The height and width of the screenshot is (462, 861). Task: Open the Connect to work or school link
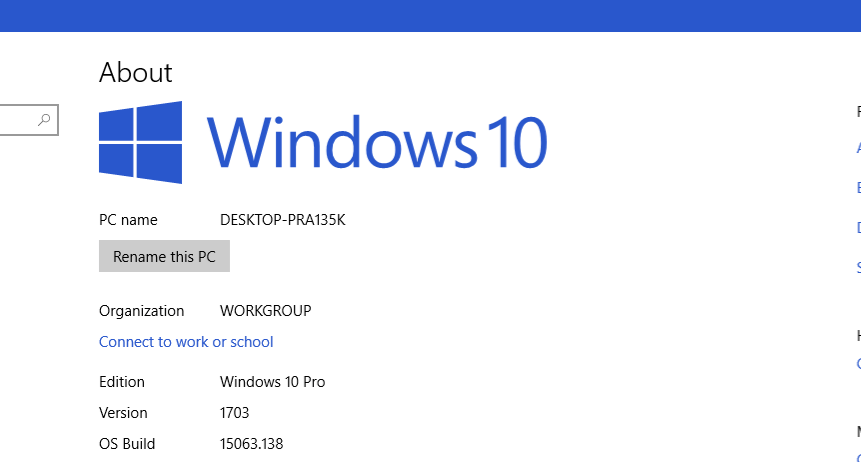pyautogui.click(x=186, y=342)
